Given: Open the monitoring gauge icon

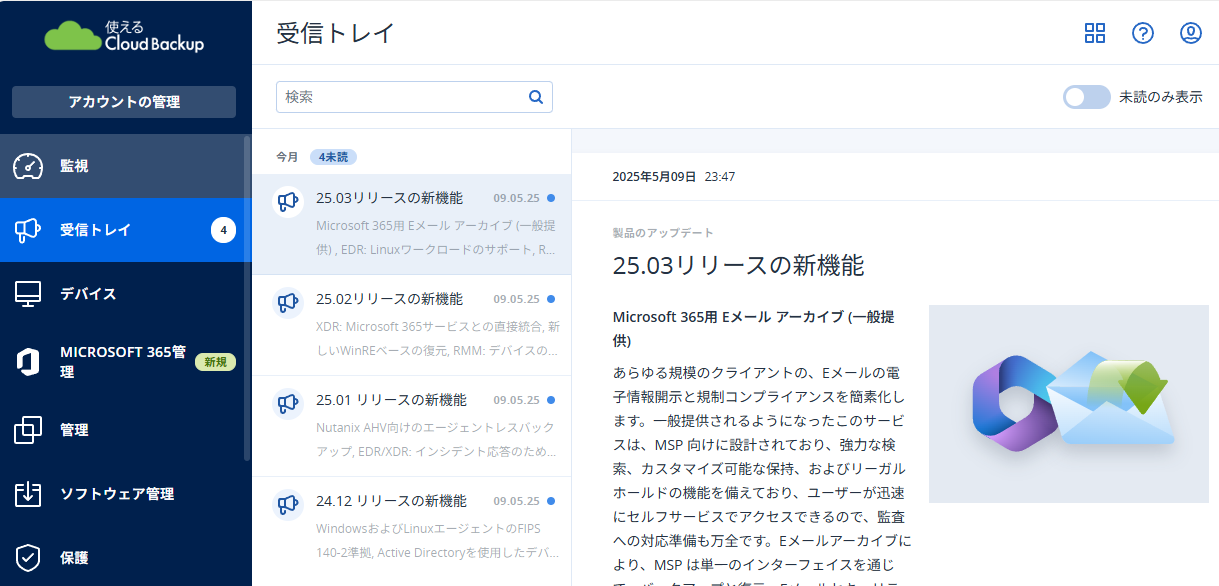Looking at the screenshot, I should tap(28, 166).
